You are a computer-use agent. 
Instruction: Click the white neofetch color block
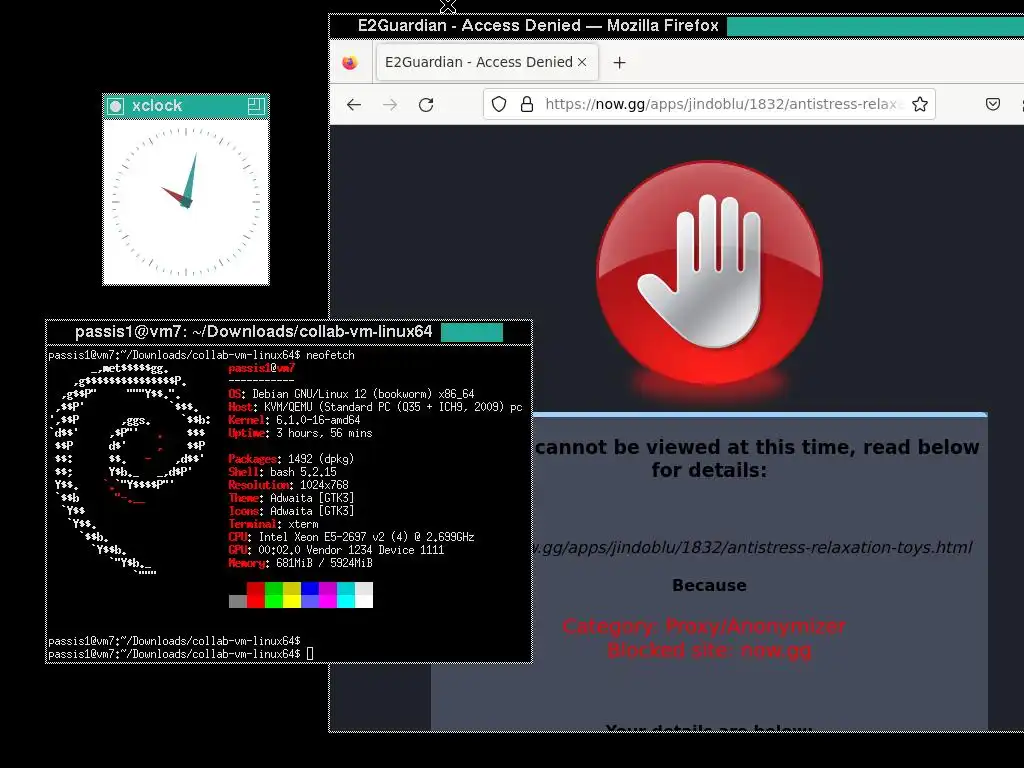[364, 595]
